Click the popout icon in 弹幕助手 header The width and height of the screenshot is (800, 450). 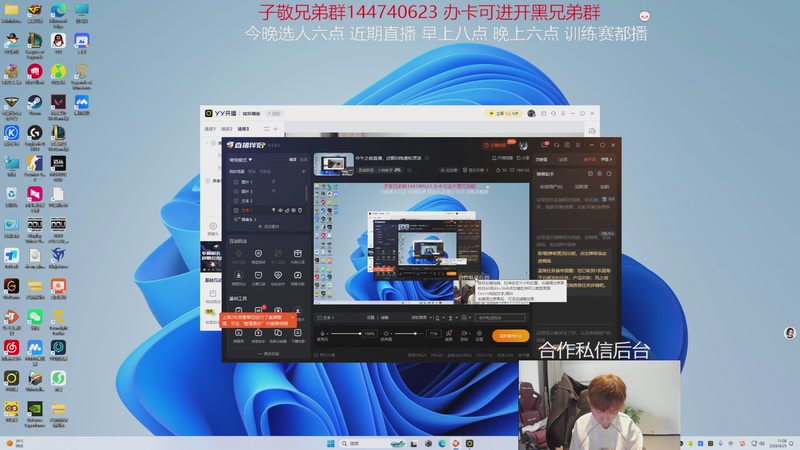(x=609, y=174)
